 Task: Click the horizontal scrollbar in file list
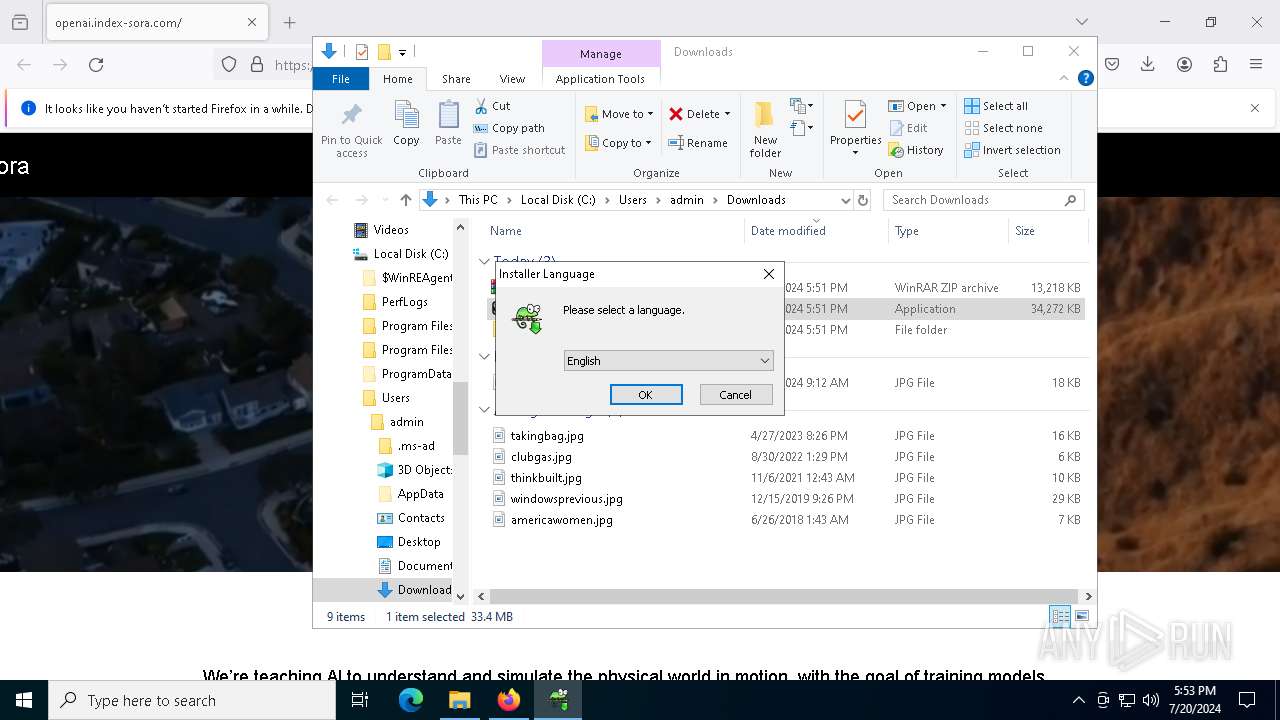pyautogui.click(x=783, y=597)
